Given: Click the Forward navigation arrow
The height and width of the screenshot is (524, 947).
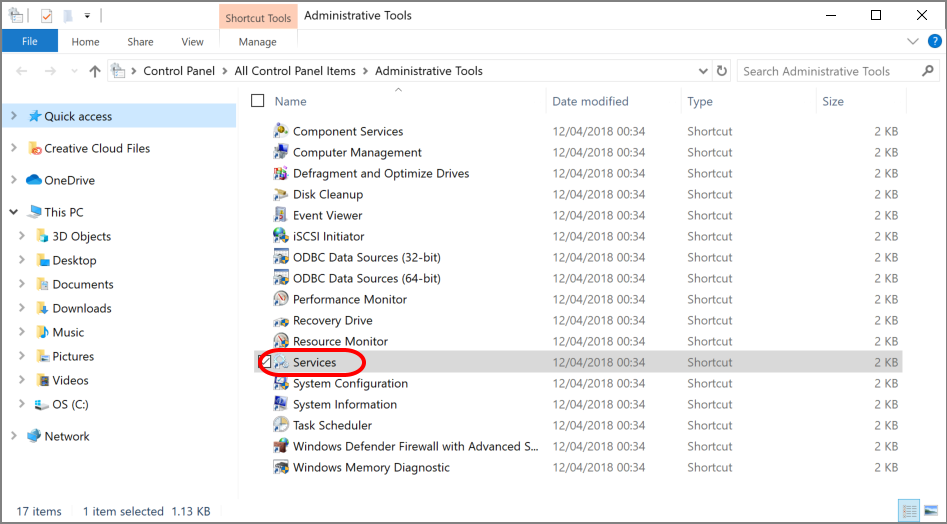Looking at the screenshot, I should pos(50,71).
